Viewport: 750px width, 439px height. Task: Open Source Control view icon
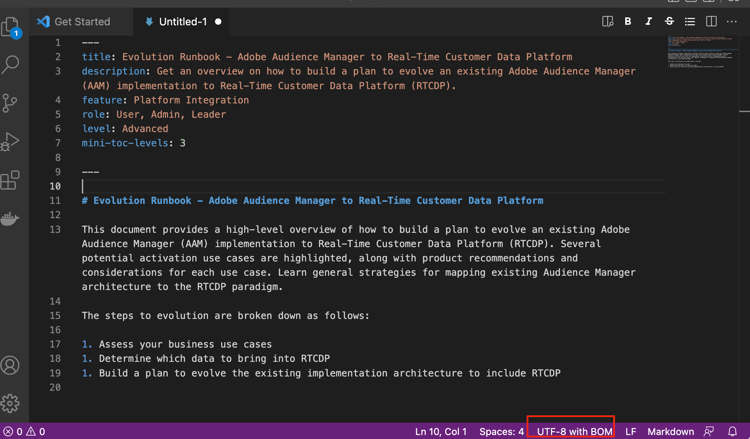point(10,103)
